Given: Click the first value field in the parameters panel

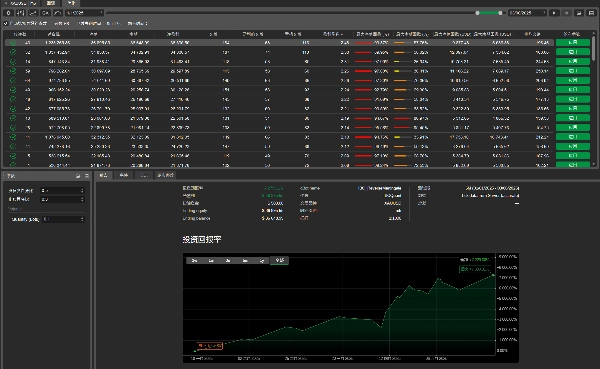Looking at the screenshot, I should [x=62, y=190].
